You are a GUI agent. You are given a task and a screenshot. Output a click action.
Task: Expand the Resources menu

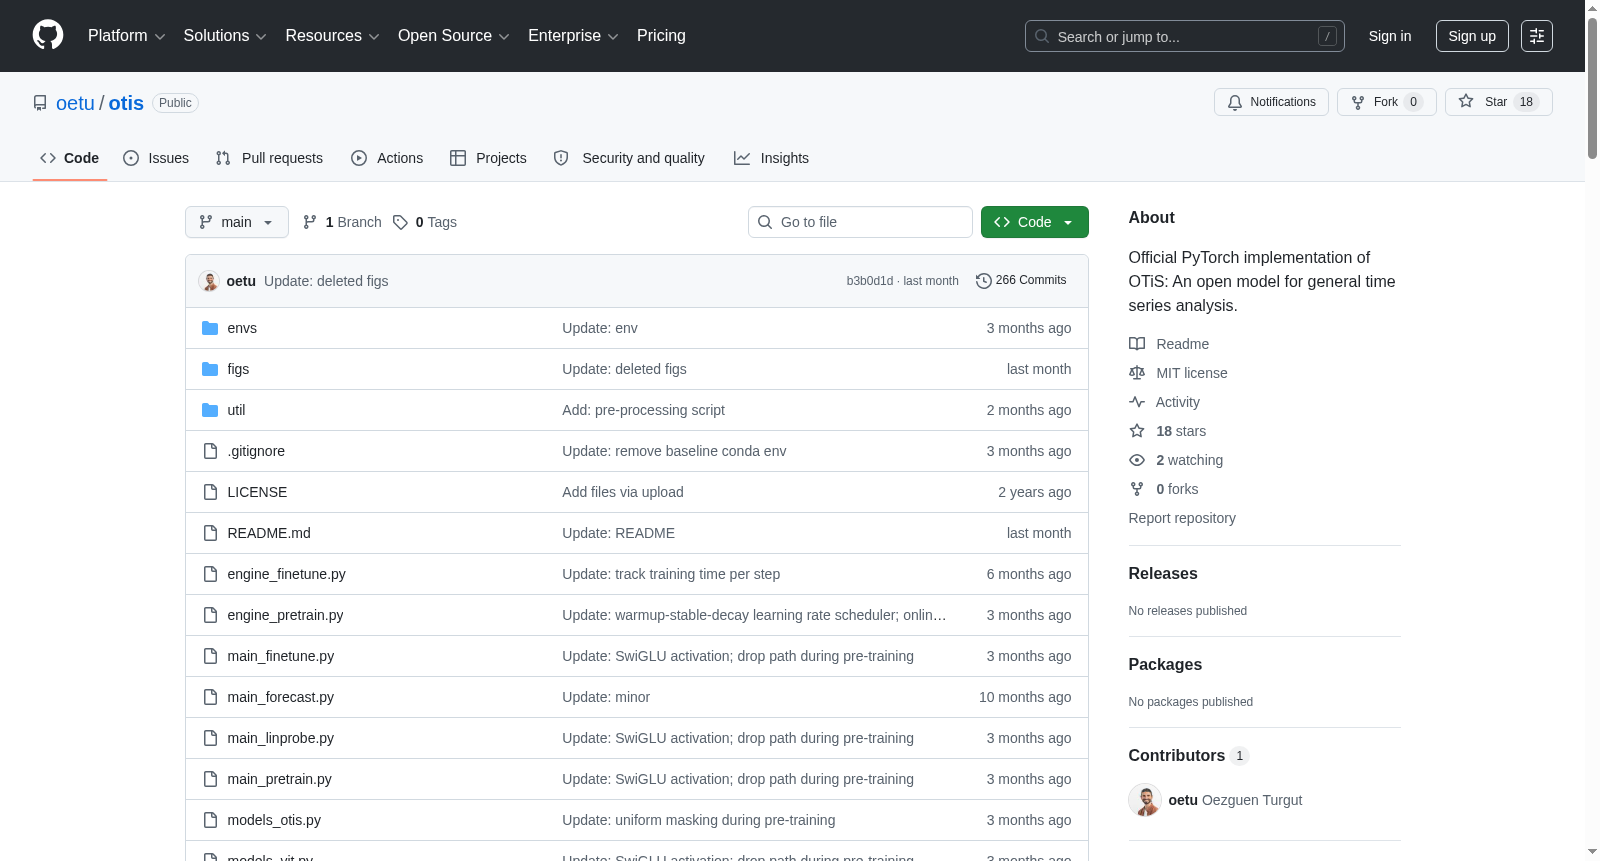click(332, 36)
